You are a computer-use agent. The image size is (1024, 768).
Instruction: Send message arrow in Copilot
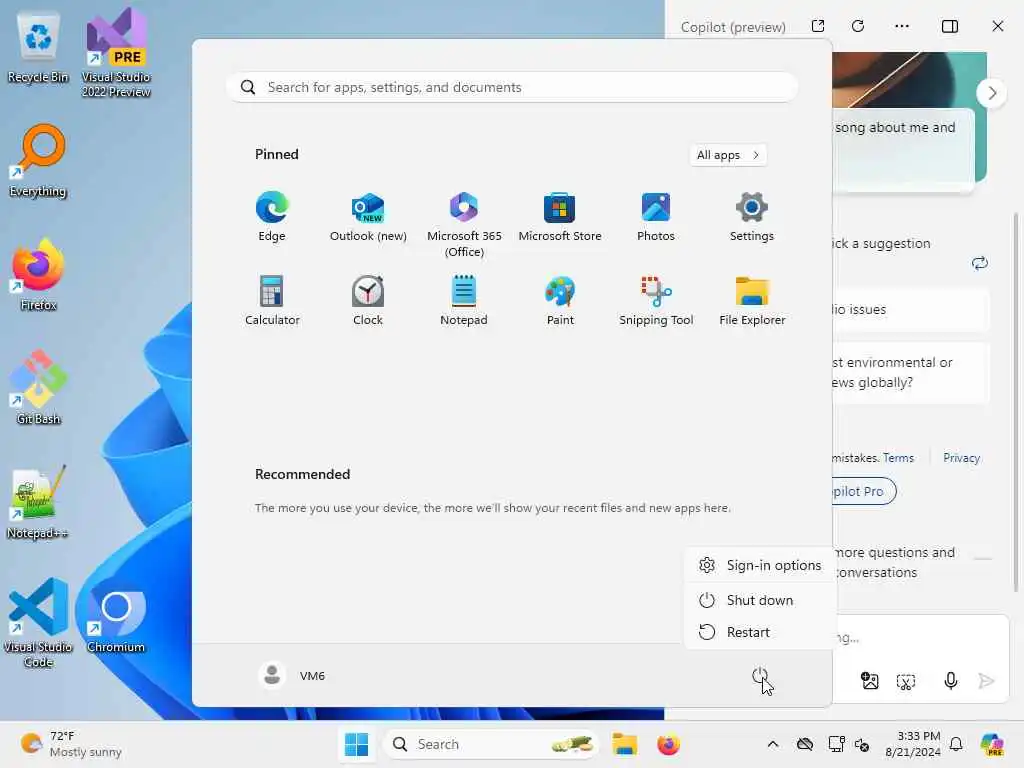986,681
